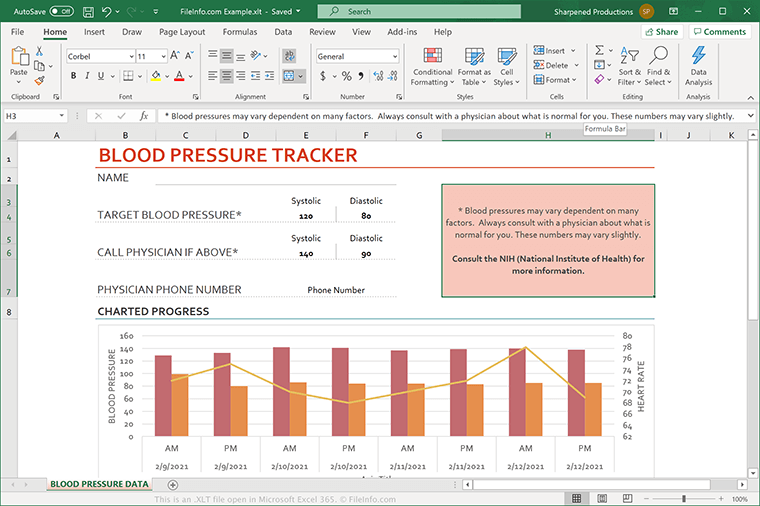Toggle the AutoSave switch
Viewport: 760px width, 506px height.
click(62, 11)
